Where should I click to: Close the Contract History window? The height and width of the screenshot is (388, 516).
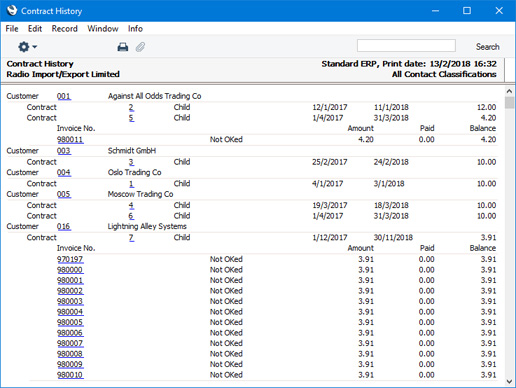499,11
